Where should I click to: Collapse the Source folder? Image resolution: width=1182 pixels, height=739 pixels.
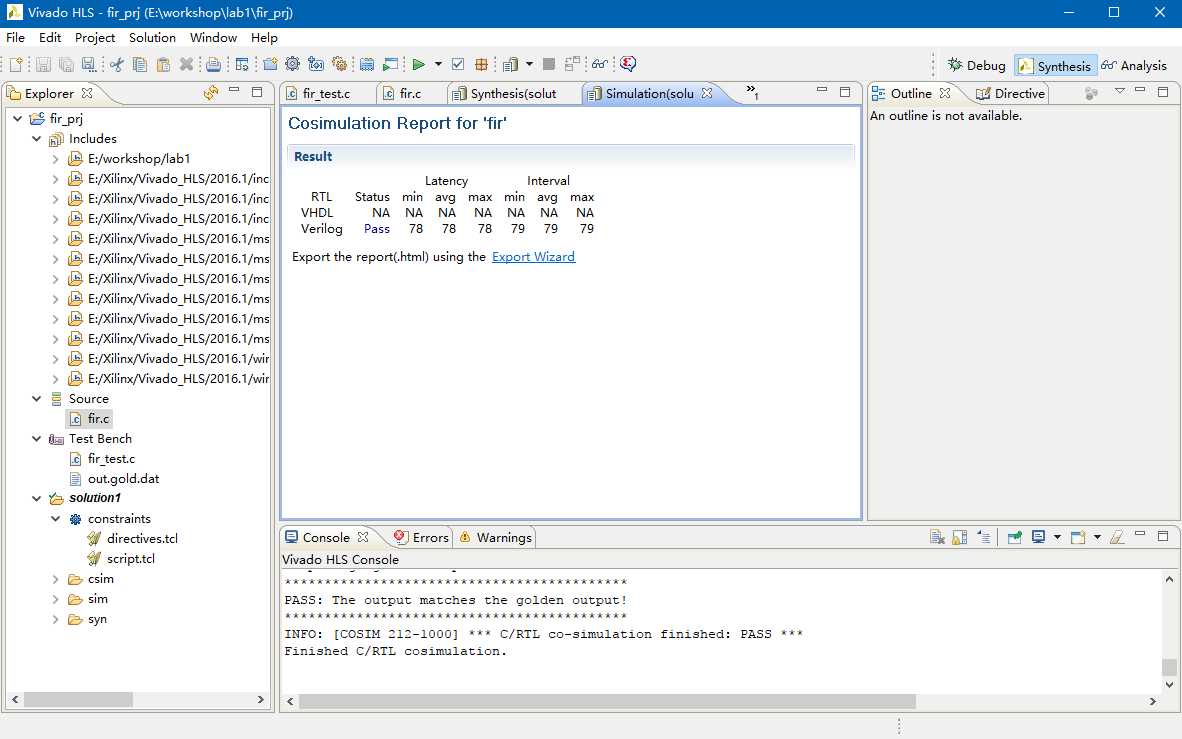tap(36, 399)
